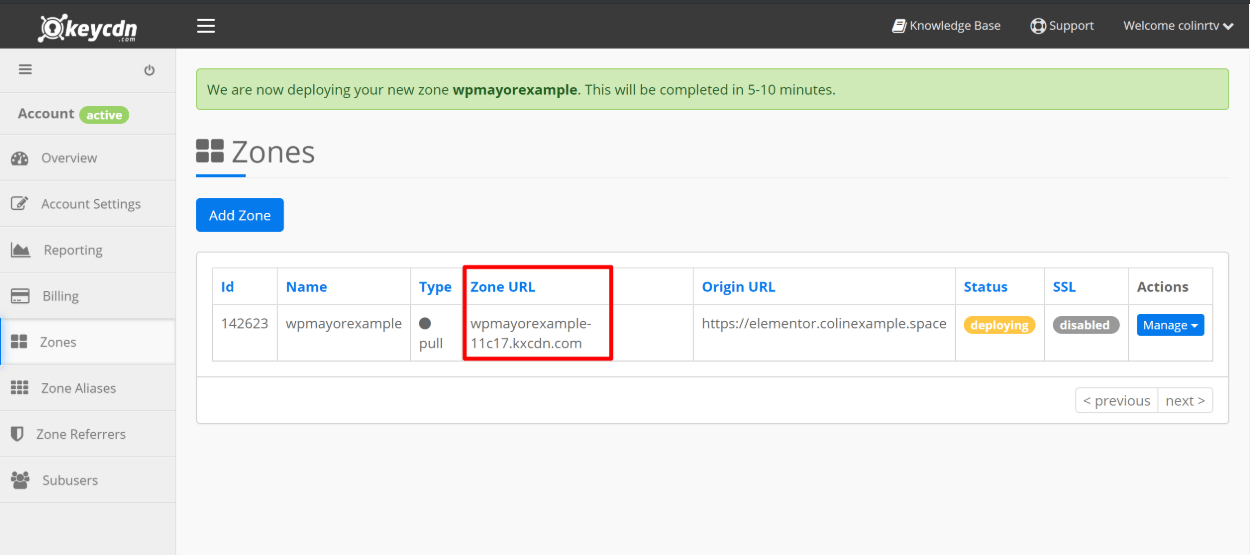Click the deploying status badge
Image resolution: width=1250 pixels, height=555 pixels.
coord(999,325)
